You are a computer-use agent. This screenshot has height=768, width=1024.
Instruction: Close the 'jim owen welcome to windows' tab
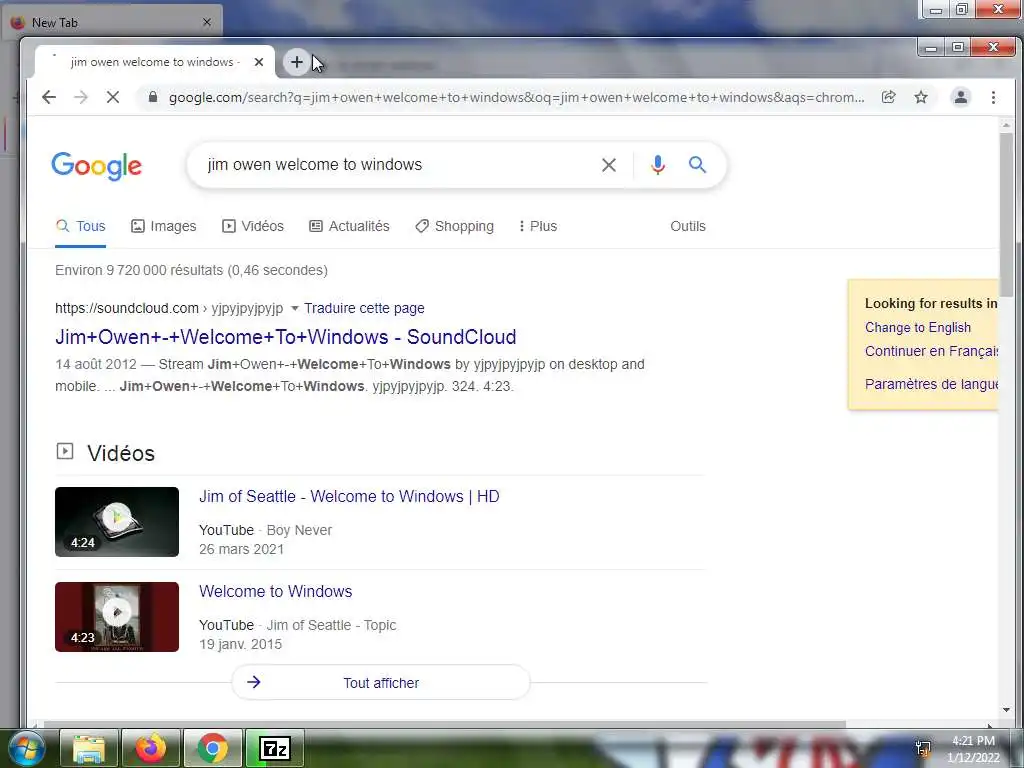pos(259,62)
